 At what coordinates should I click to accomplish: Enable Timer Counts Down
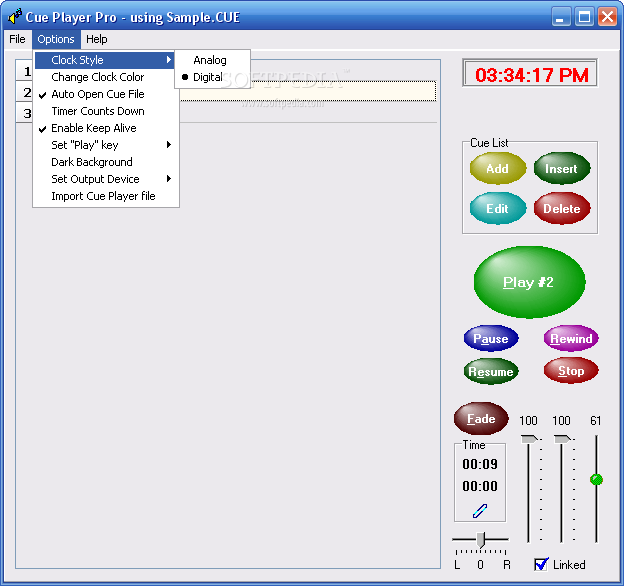105,111
